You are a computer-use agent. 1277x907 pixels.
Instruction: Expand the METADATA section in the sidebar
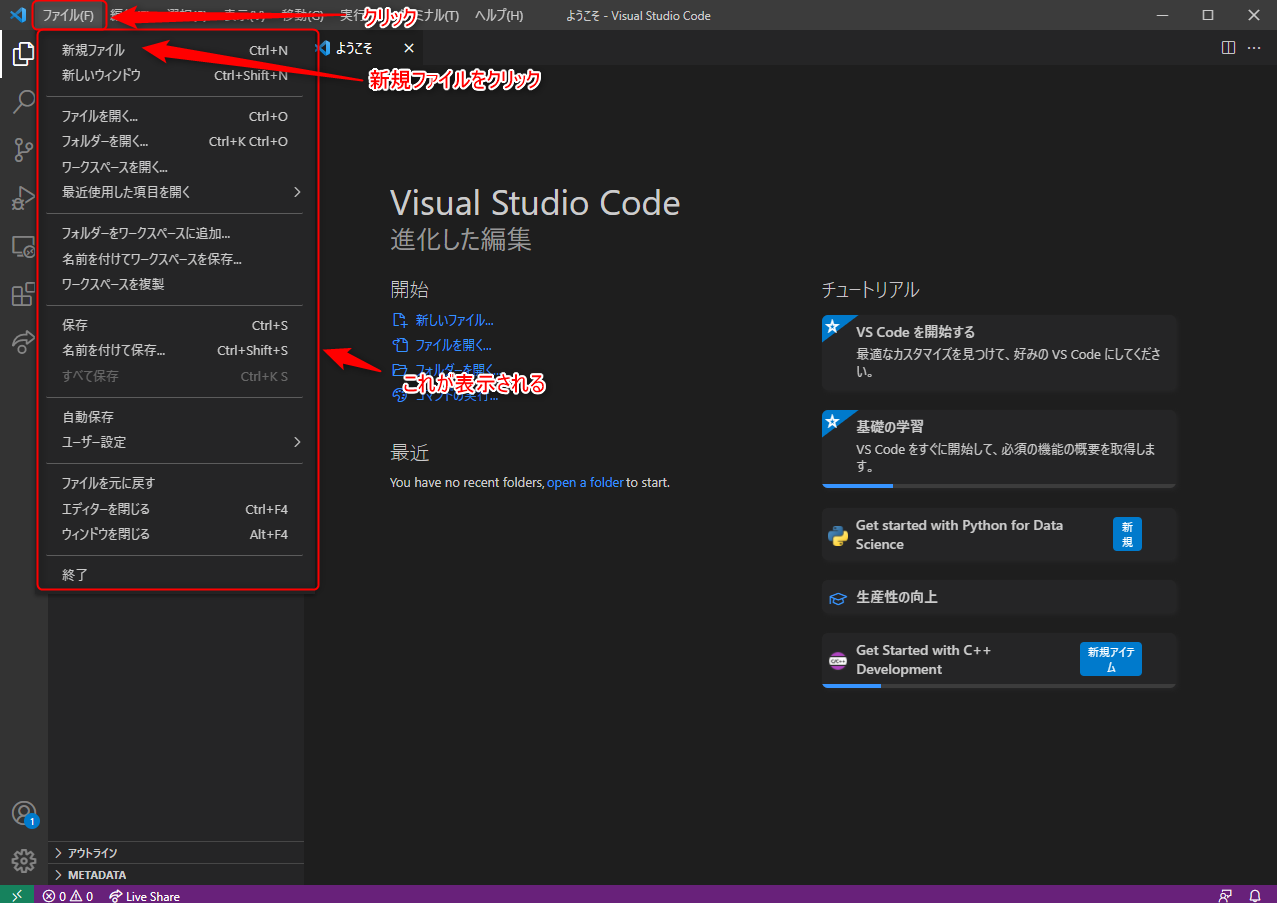(x=176, y=875)
